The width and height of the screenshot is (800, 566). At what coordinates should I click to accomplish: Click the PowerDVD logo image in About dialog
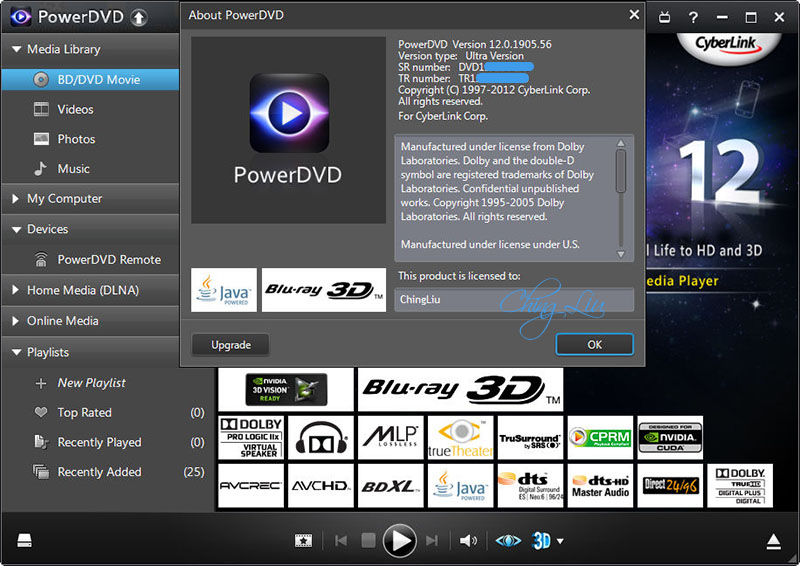[288, 130]
